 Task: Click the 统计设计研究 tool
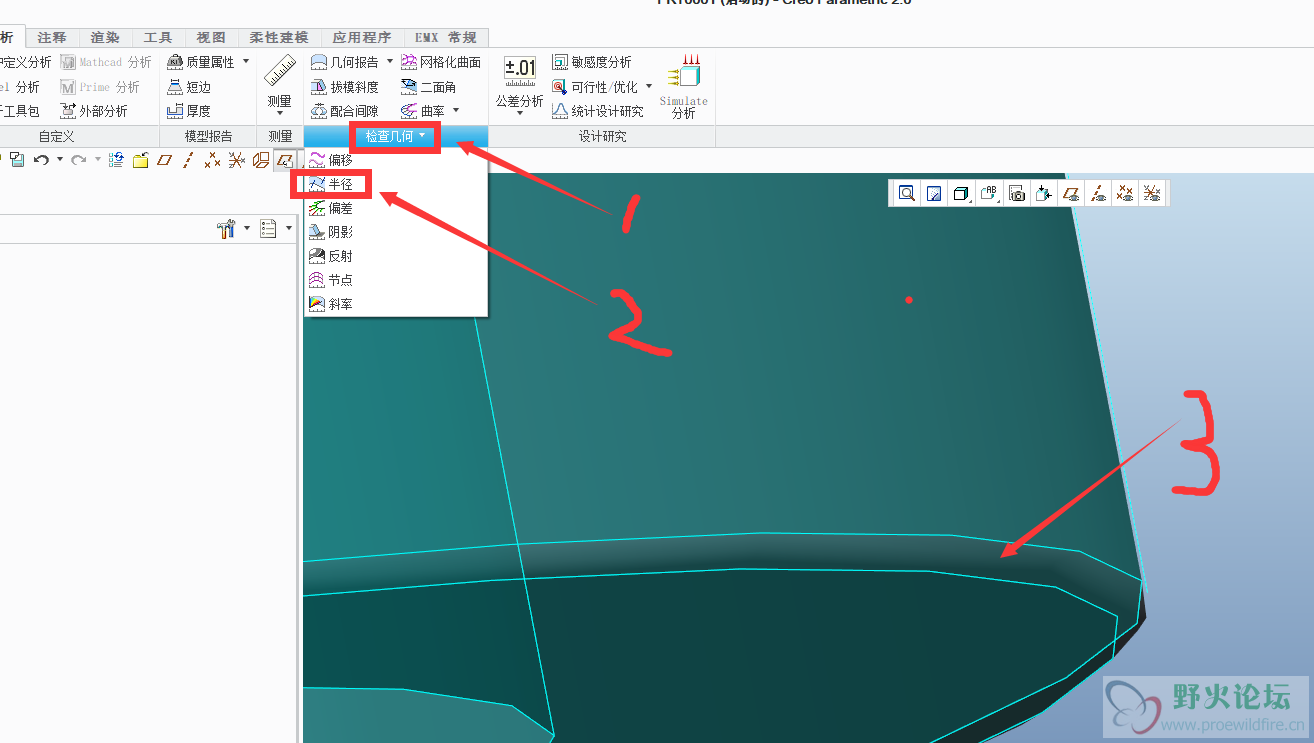click(x=598, y=111)
